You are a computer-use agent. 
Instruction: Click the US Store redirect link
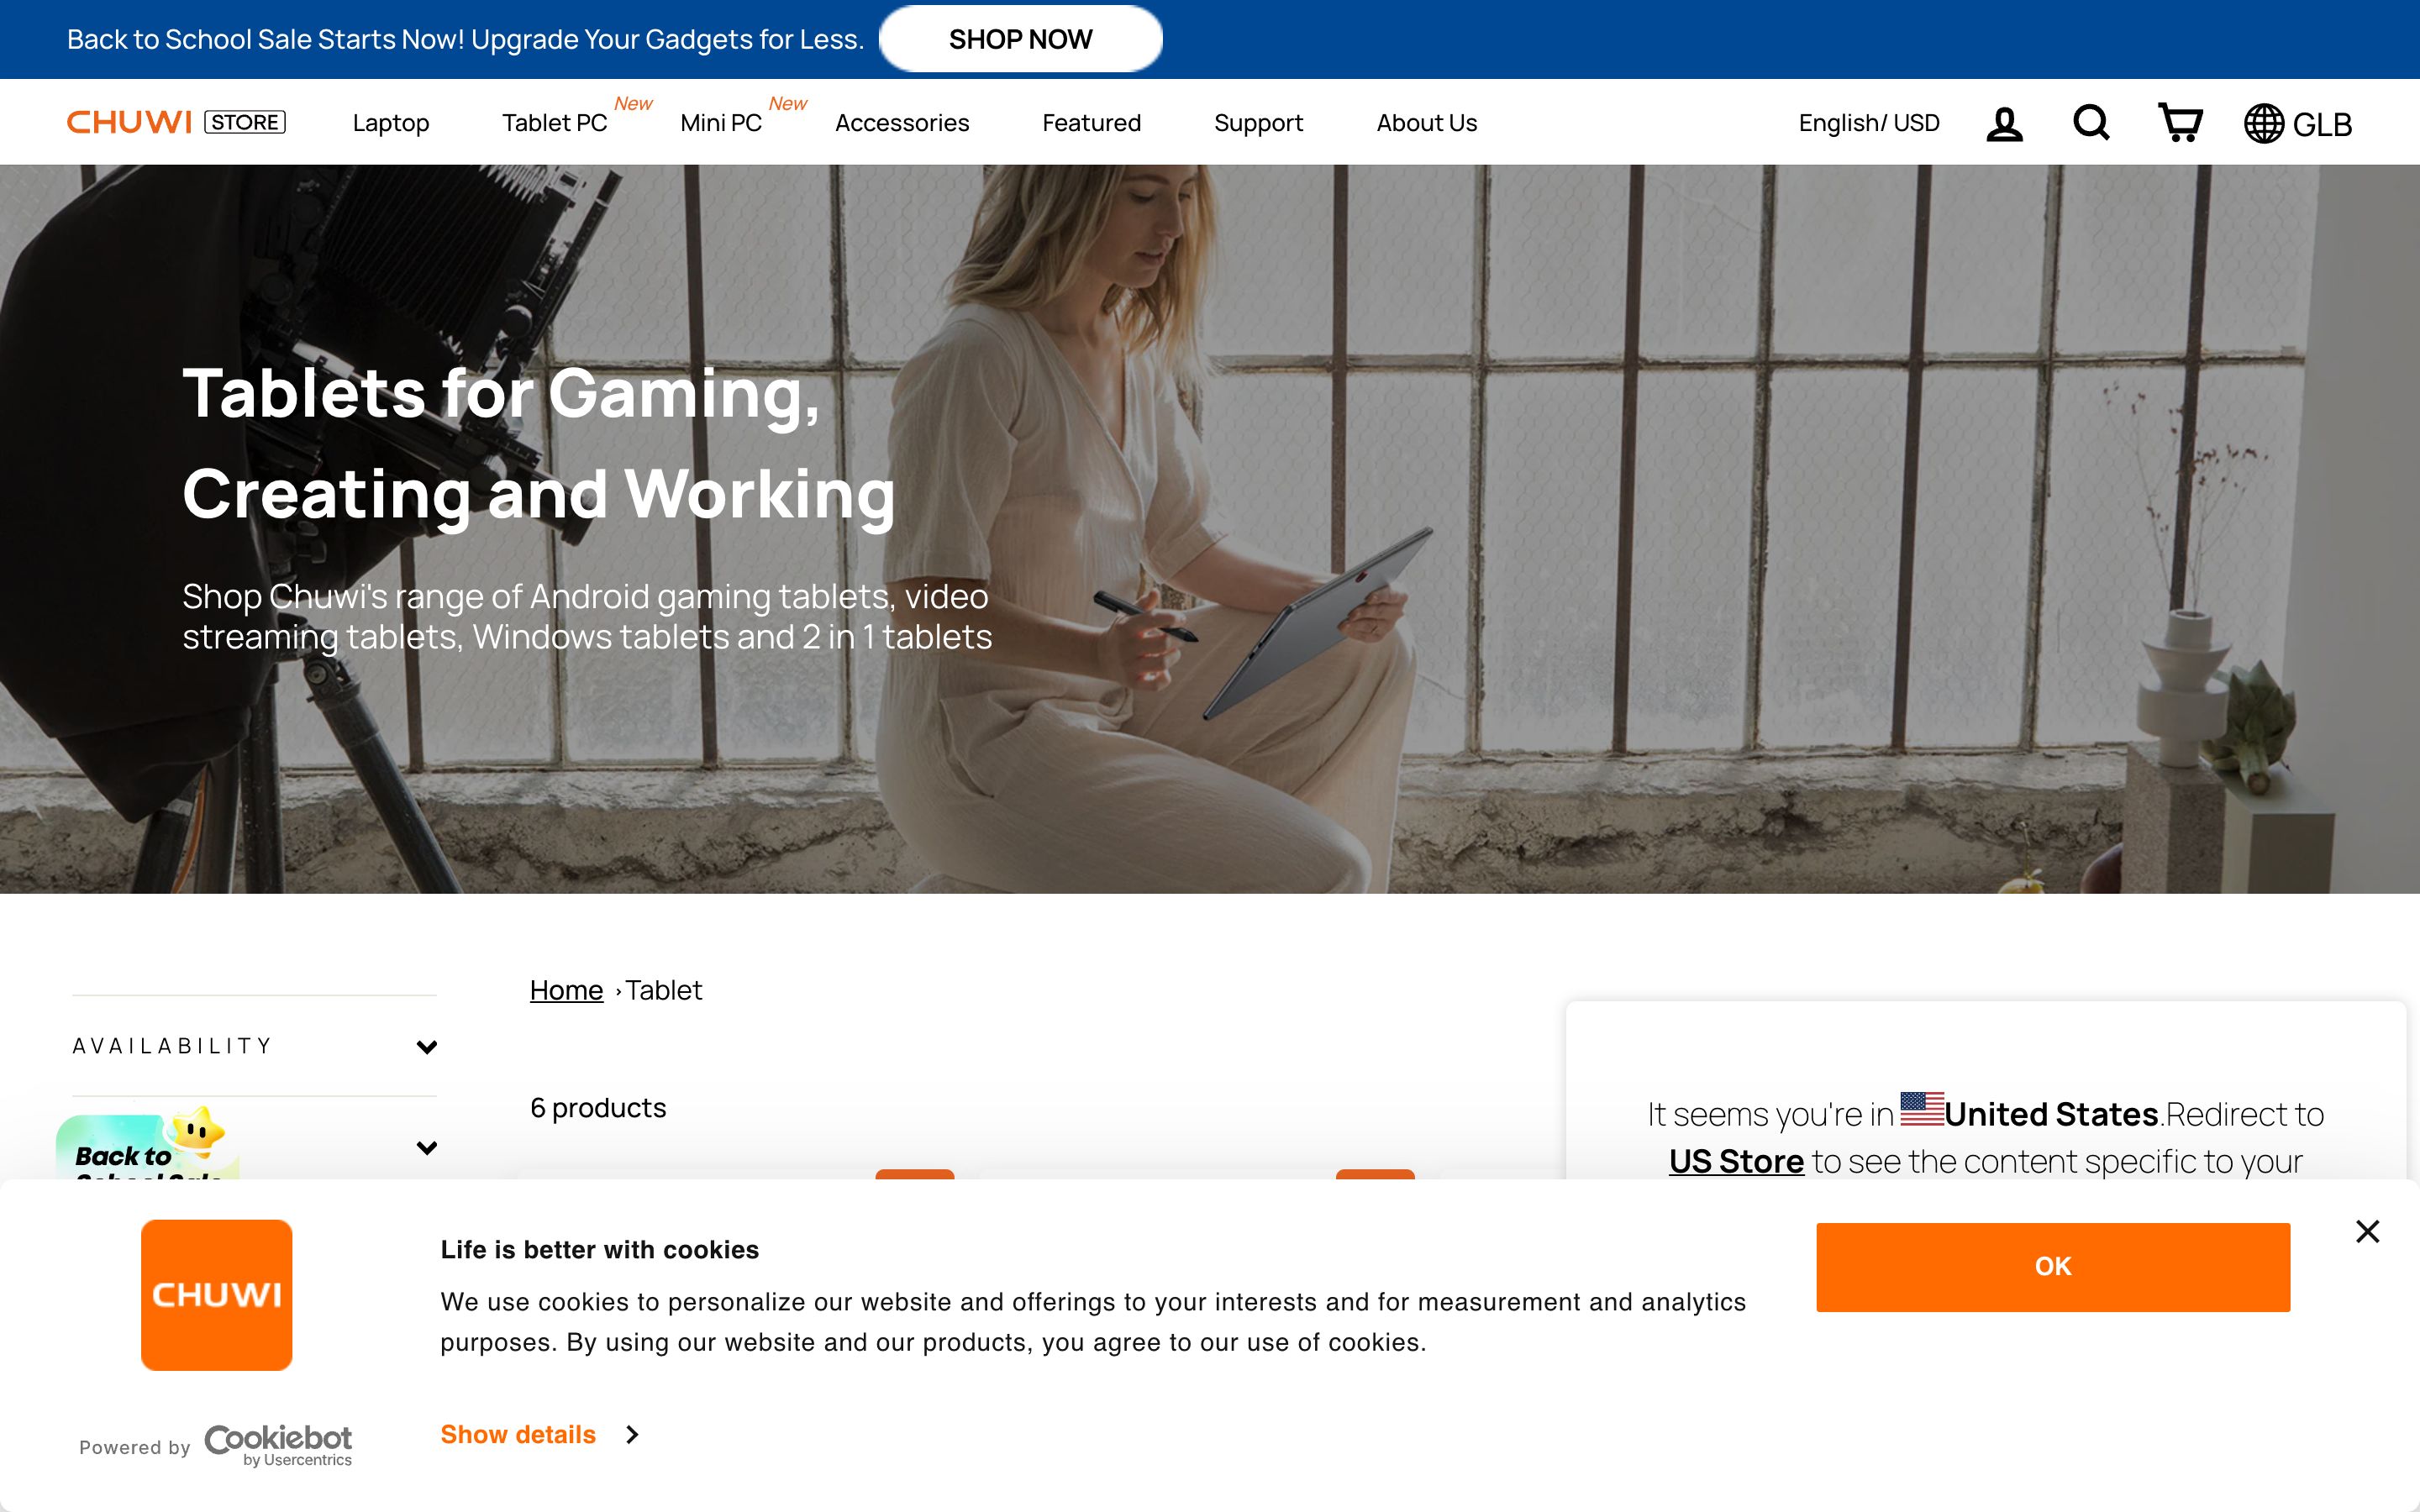coord(1736,1161)
